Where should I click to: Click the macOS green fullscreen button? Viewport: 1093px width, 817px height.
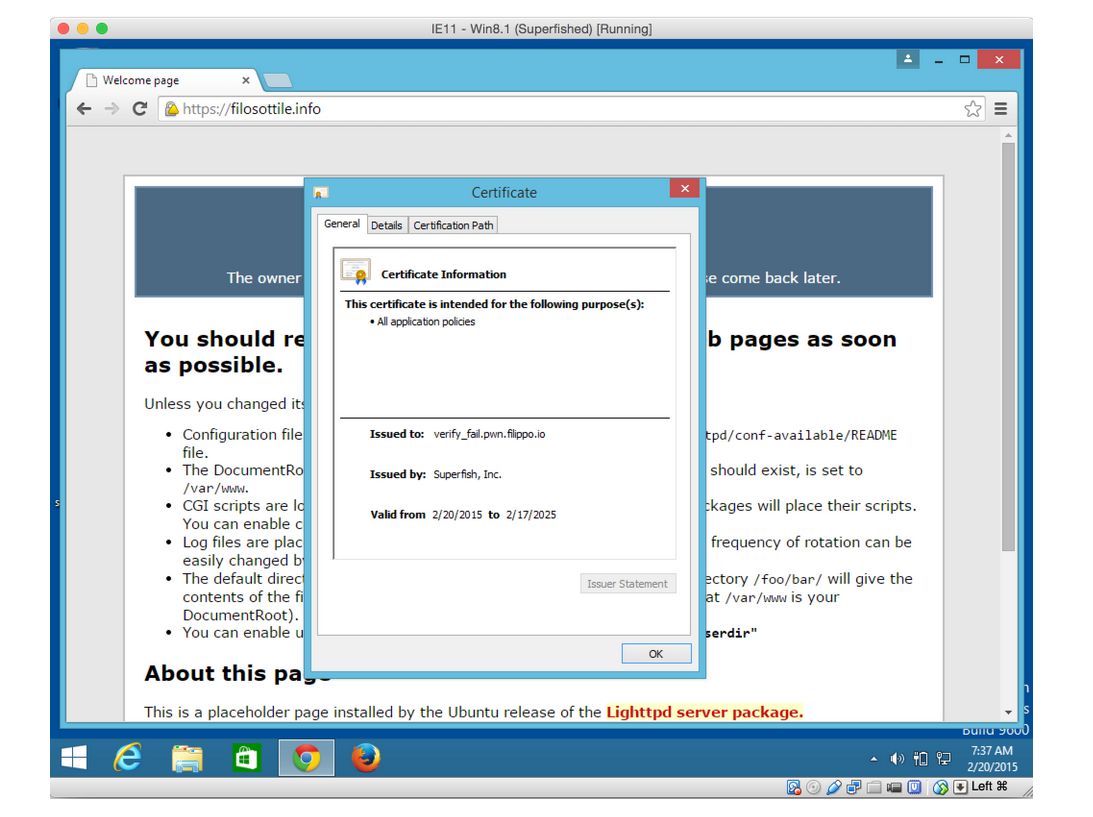(102, 29)
